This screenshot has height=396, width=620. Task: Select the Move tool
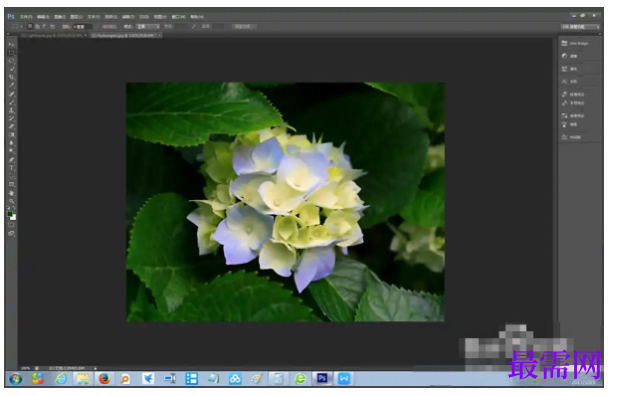11,44
